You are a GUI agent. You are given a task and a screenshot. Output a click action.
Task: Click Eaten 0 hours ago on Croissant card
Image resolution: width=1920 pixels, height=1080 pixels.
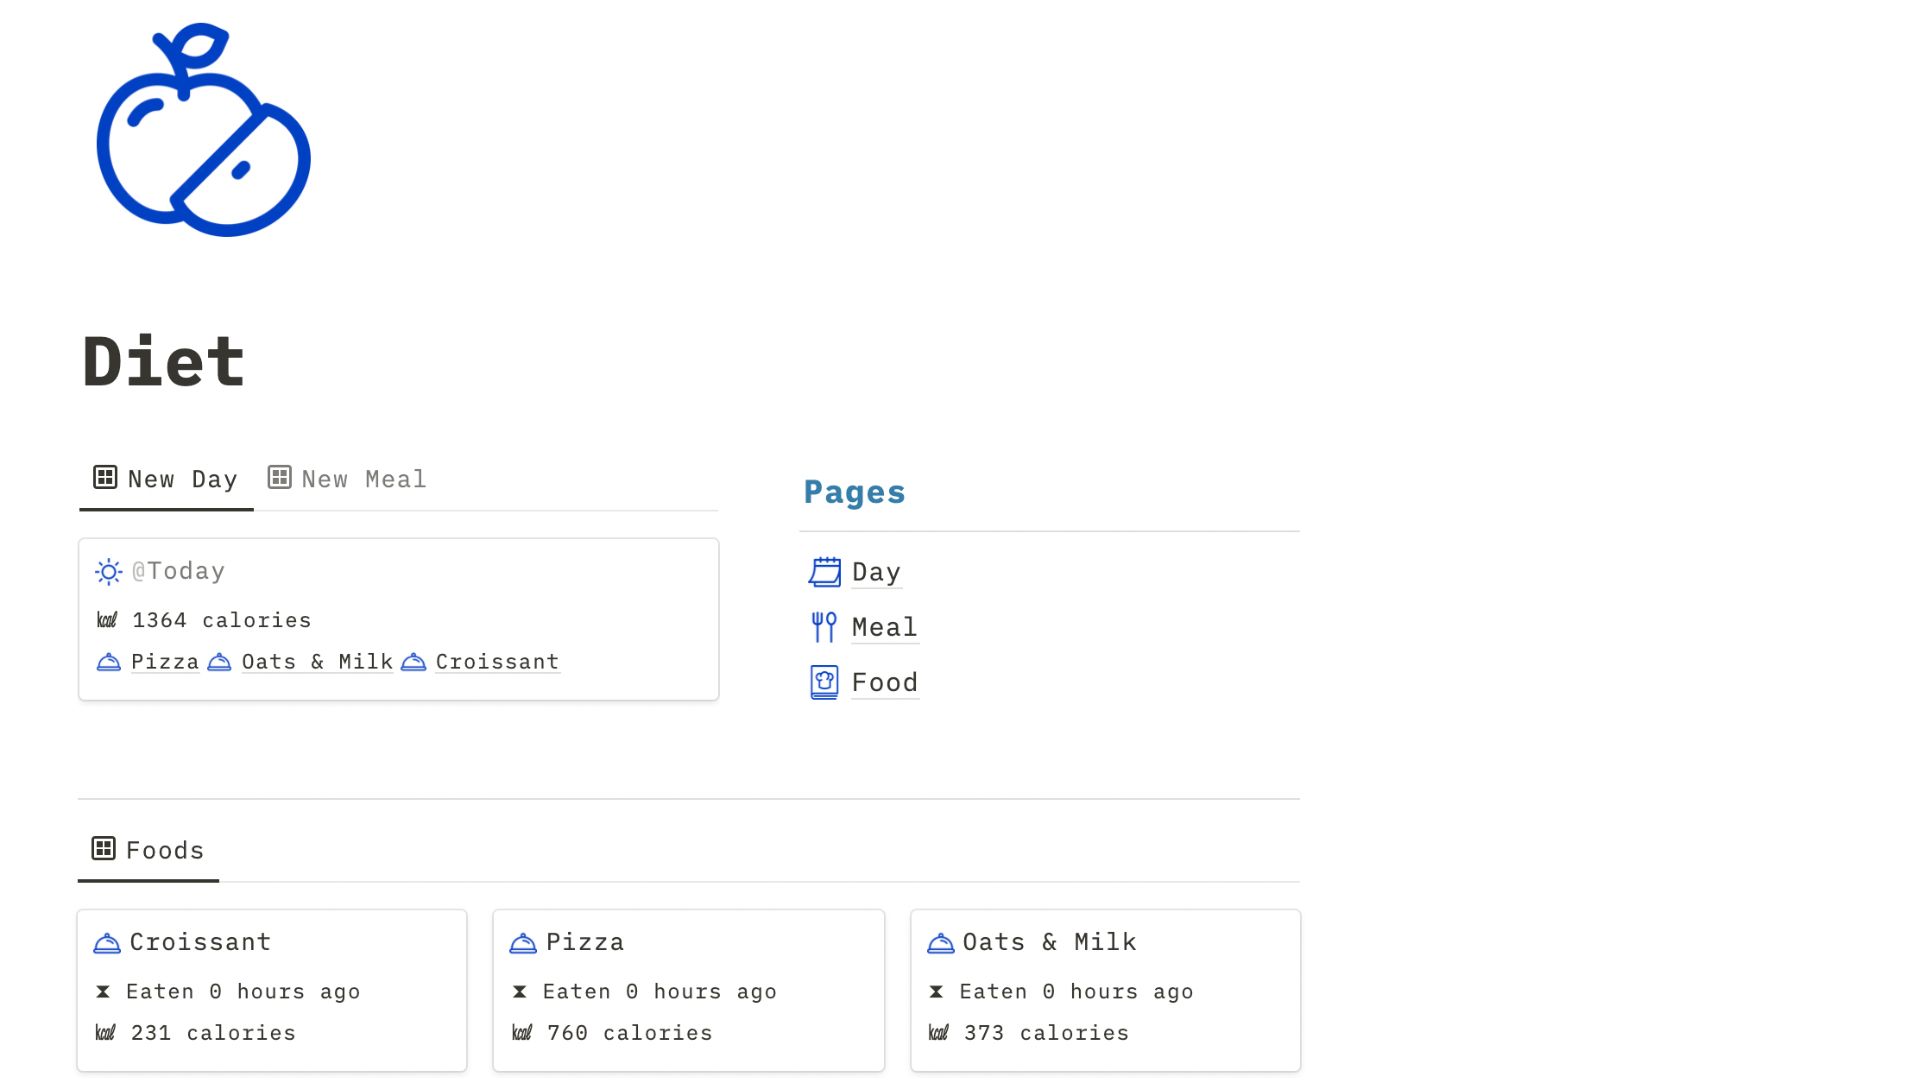coord(243,992)
